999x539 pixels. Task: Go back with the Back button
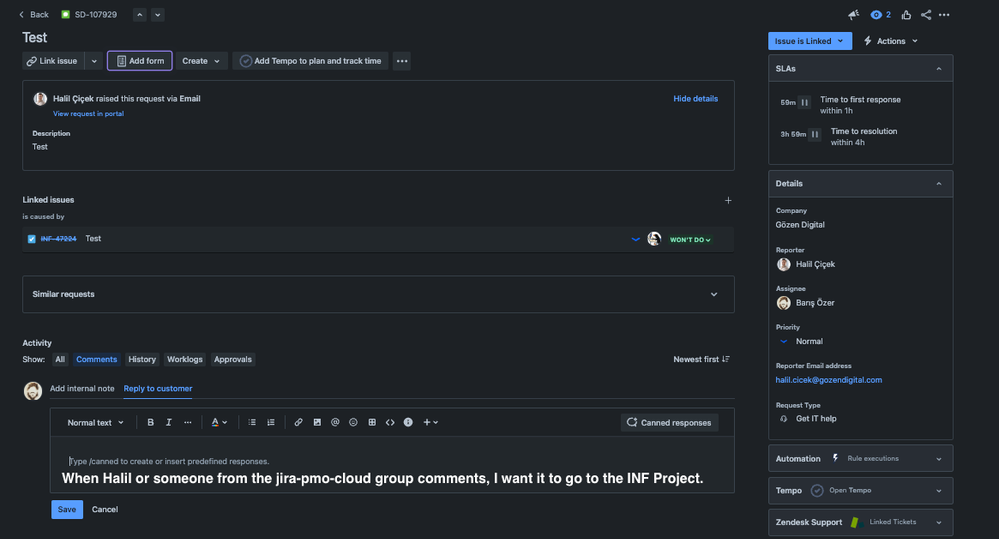pos(34,15)
